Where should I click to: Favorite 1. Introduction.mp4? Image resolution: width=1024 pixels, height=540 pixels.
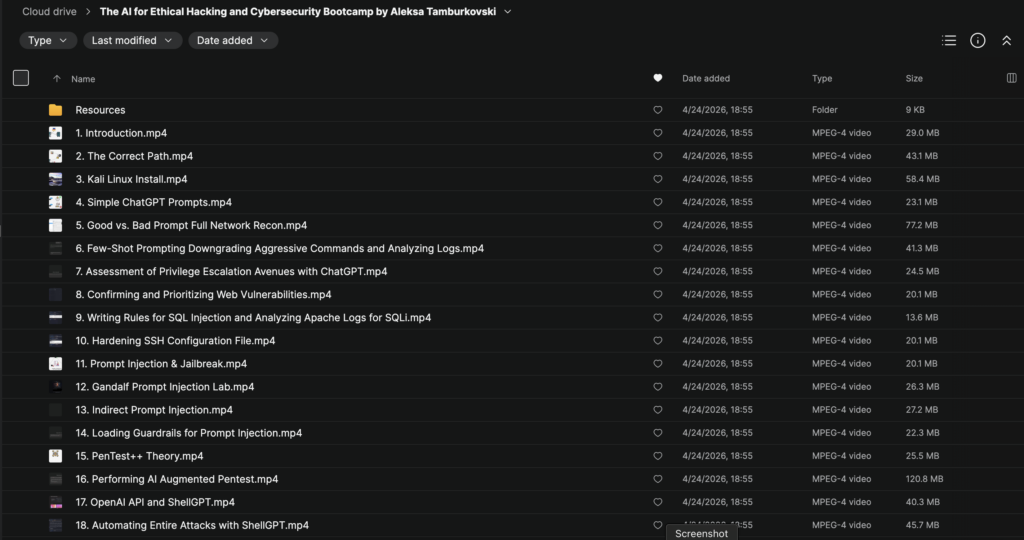(658, 133)
